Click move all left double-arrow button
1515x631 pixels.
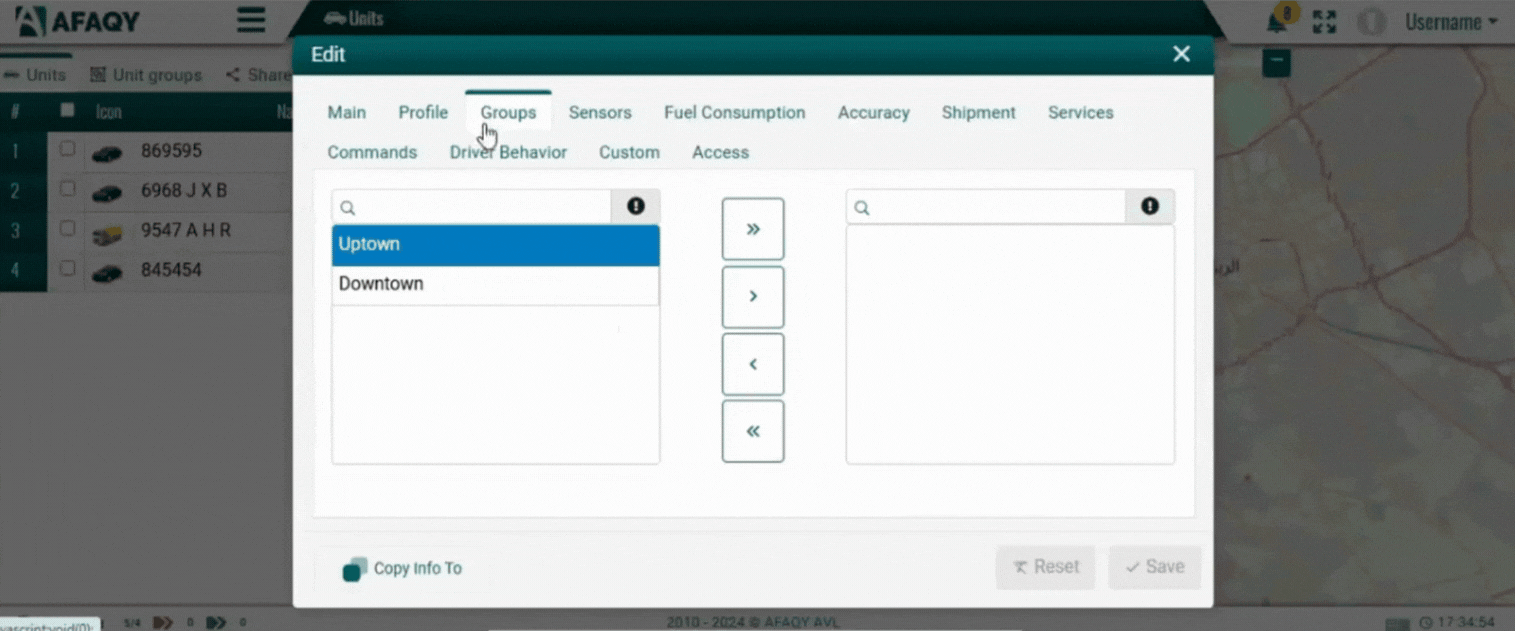(753, 431)
